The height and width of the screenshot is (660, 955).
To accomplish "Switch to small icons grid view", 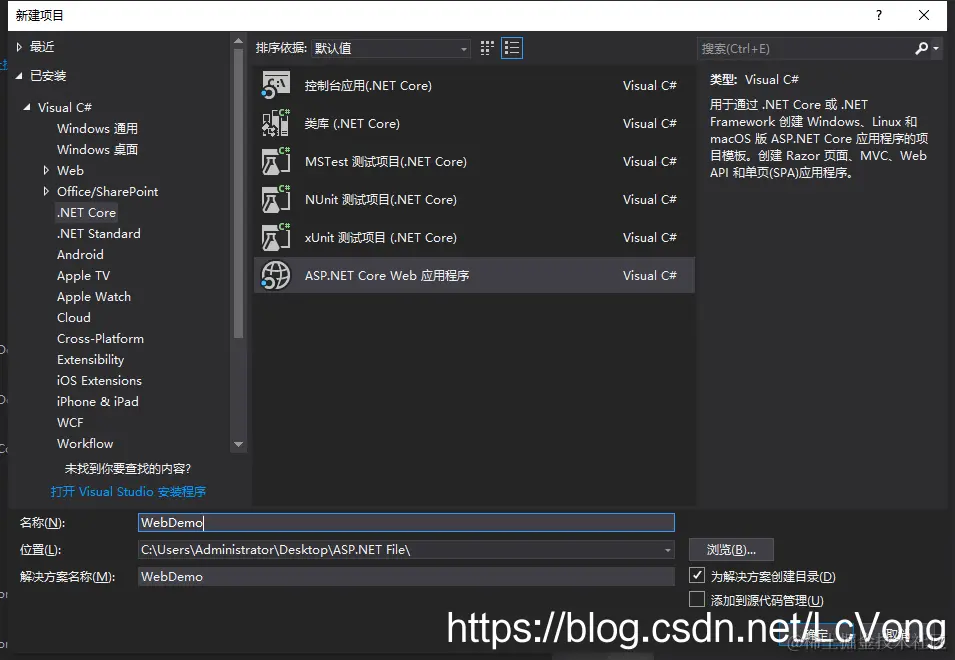I will click(x=487, y=48).
